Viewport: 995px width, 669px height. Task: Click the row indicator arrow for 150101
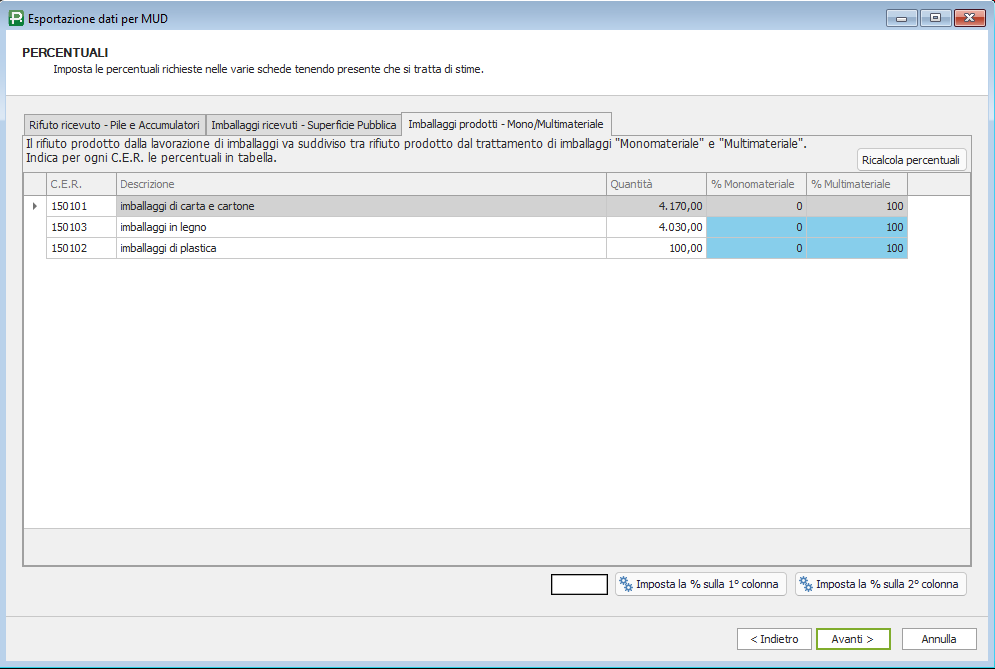coord(35,206)
